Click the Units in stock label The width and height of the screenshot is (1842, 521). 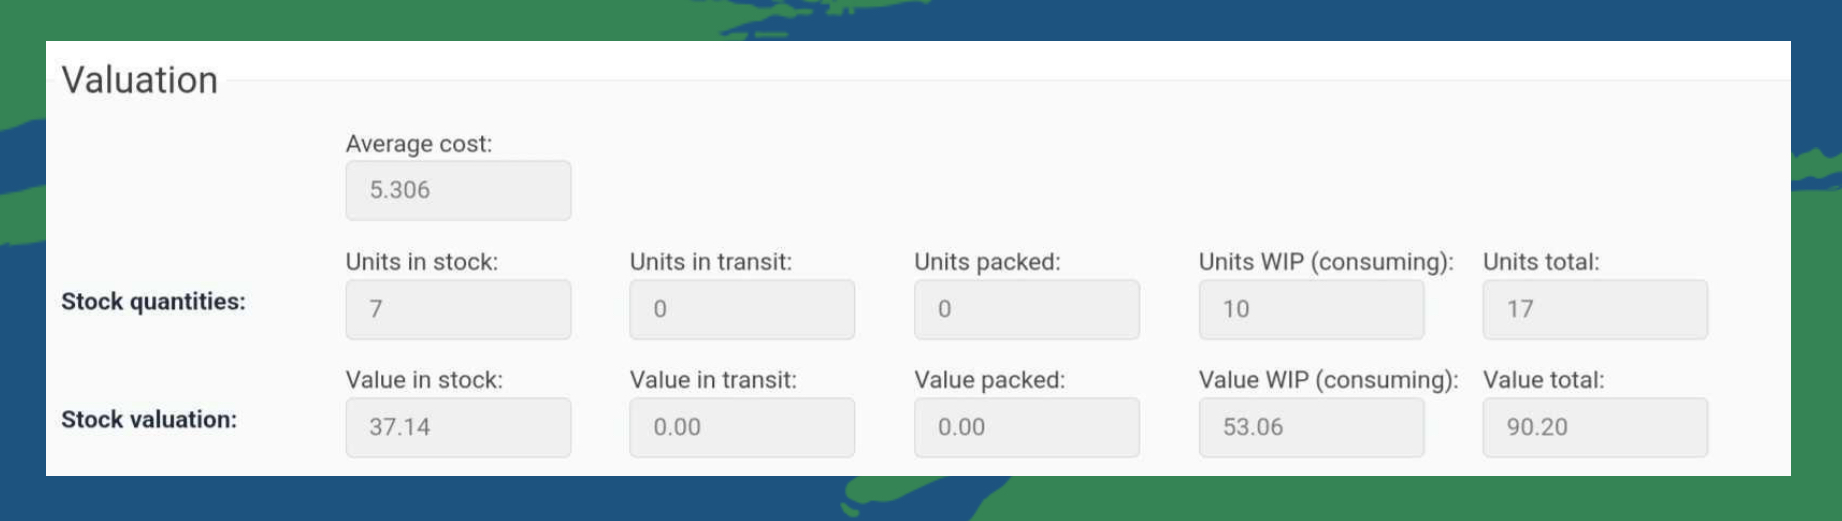(x=422, y=262)
